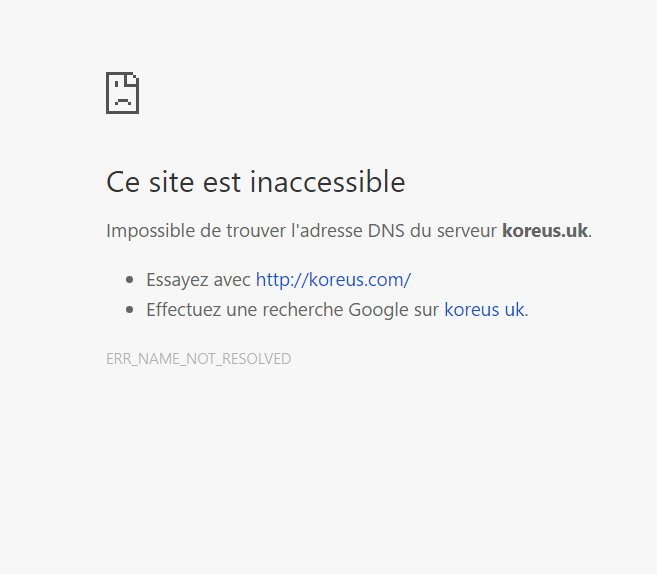Screen dimensions: 657x574
Task: Open the http://koreus.com/ suggested link
Action: [333, 280]
